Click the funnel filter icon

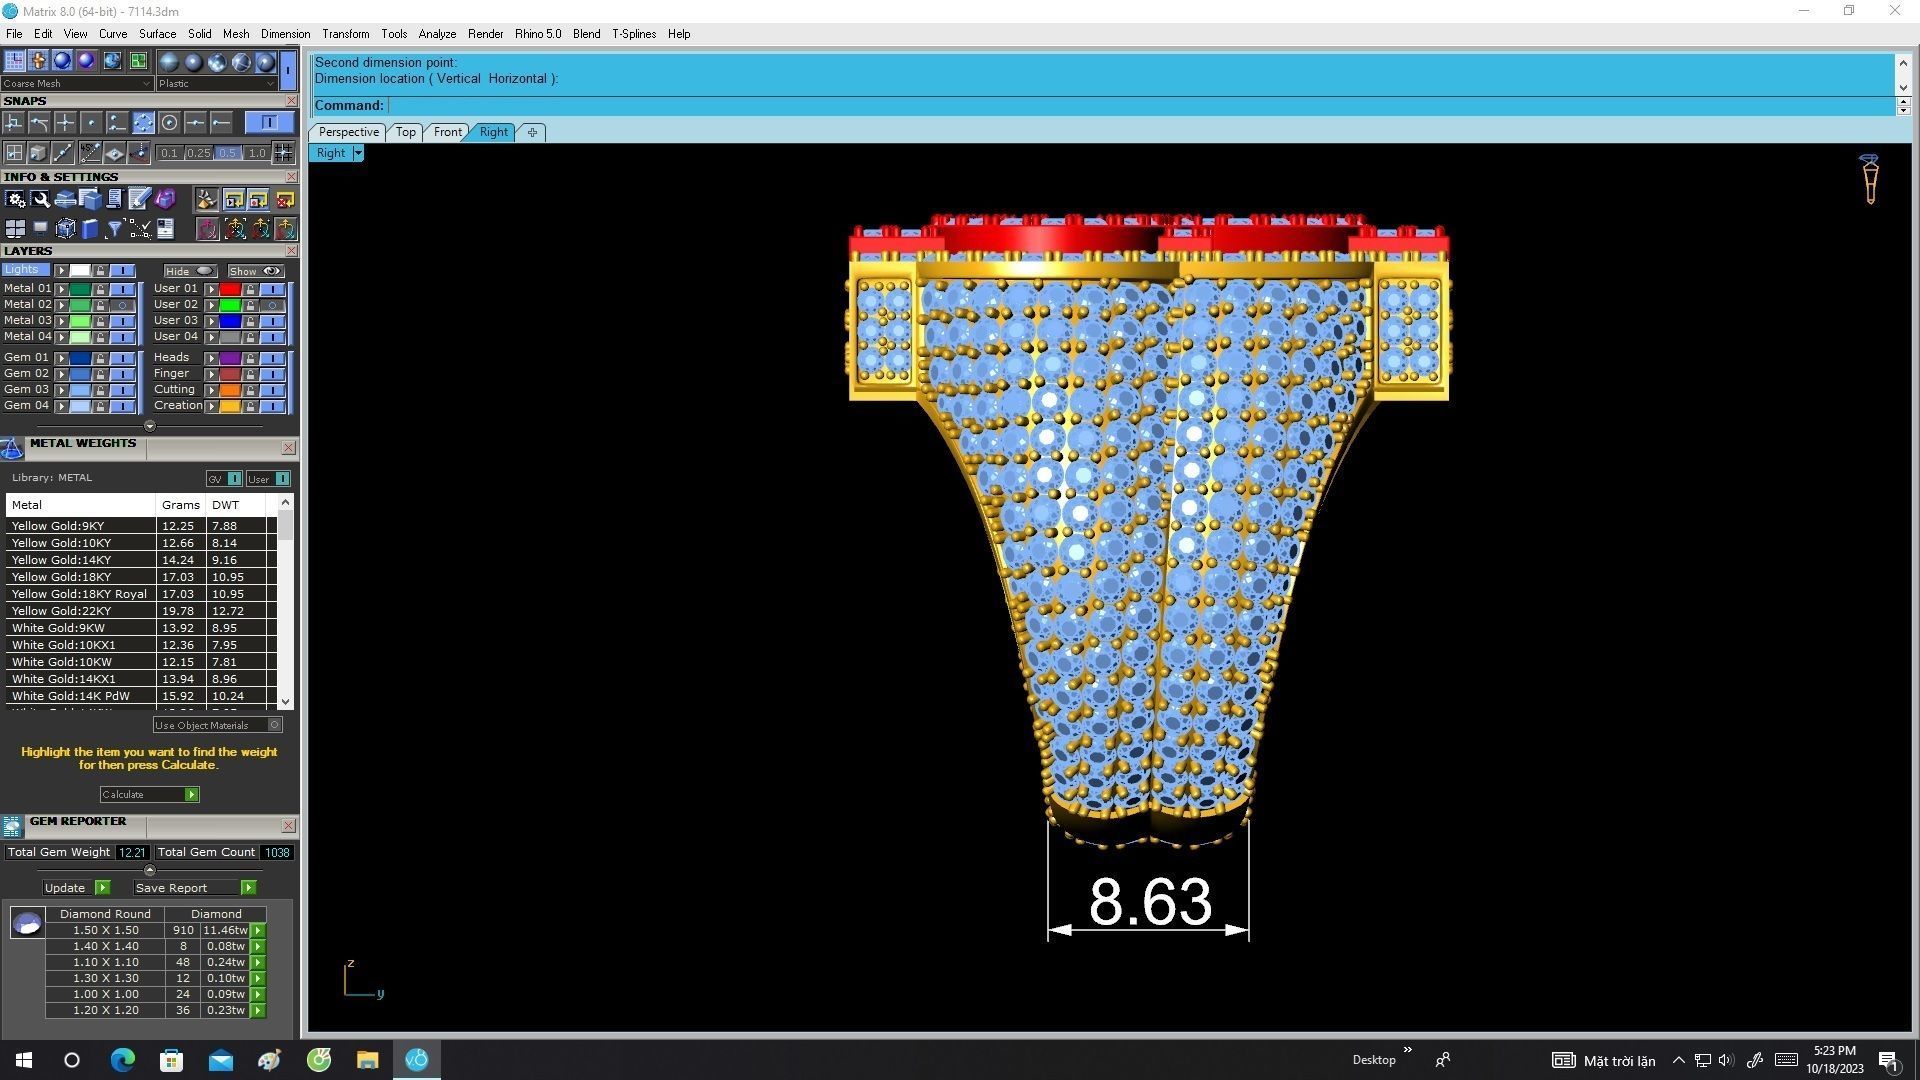(x=115, y=229)
